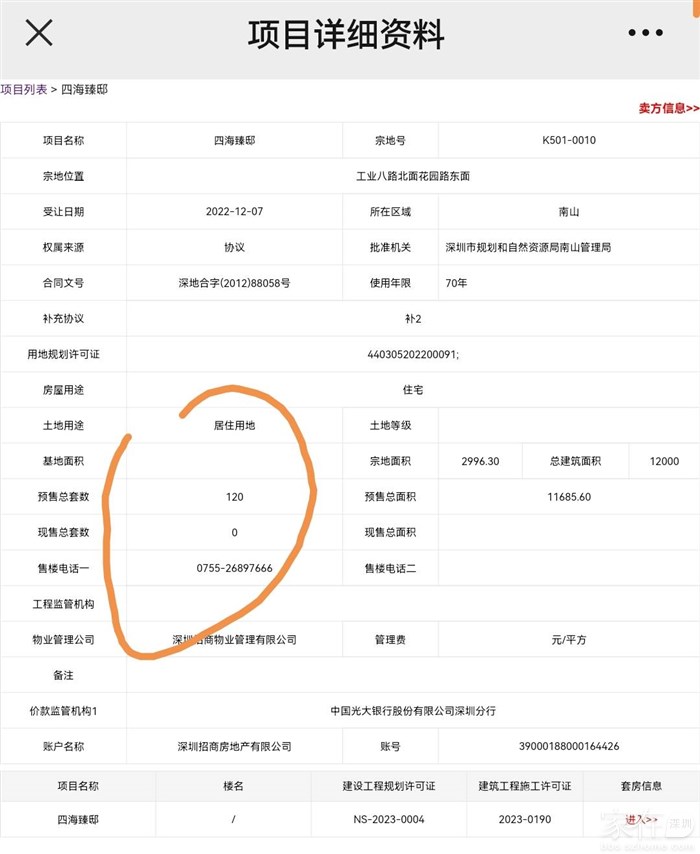Click 四海臻邸 in the bottom building table
700x854 pixels.
coord(78,820)
